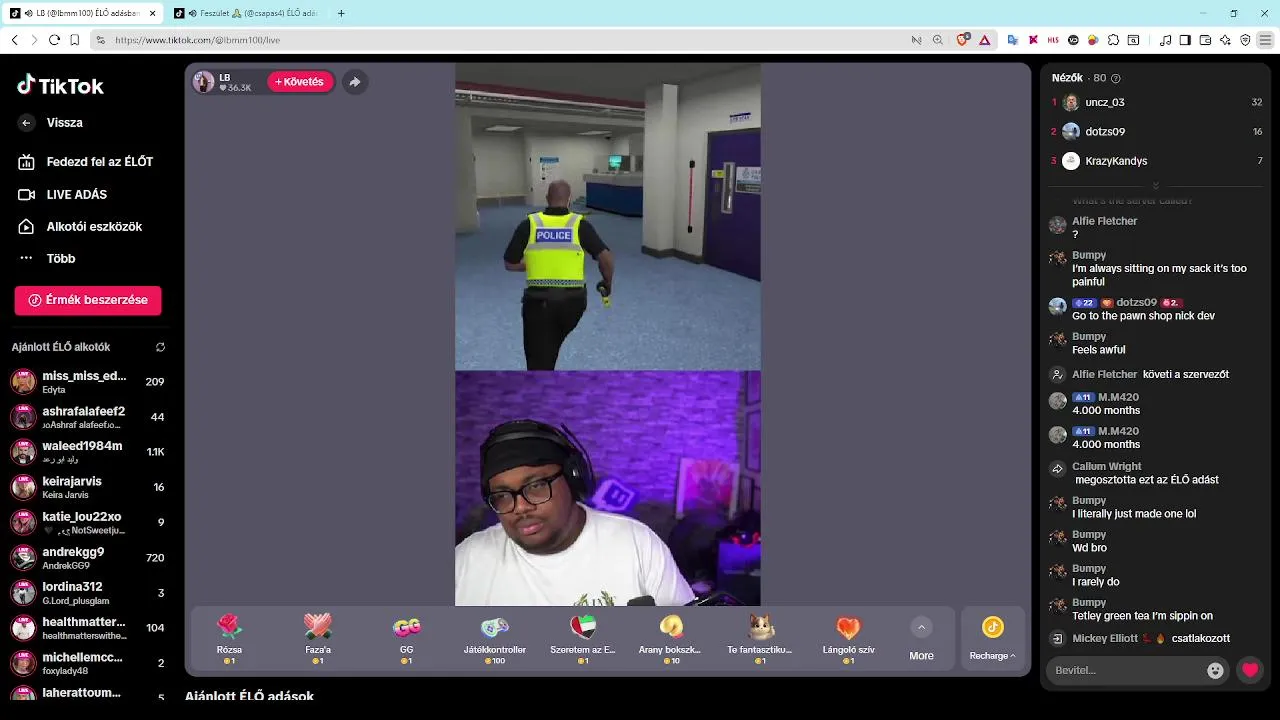Image resolution: width=1280 pixels, height=720 pixels.
Task: Send the Faza'a gift
Action: tap(318, 639)
